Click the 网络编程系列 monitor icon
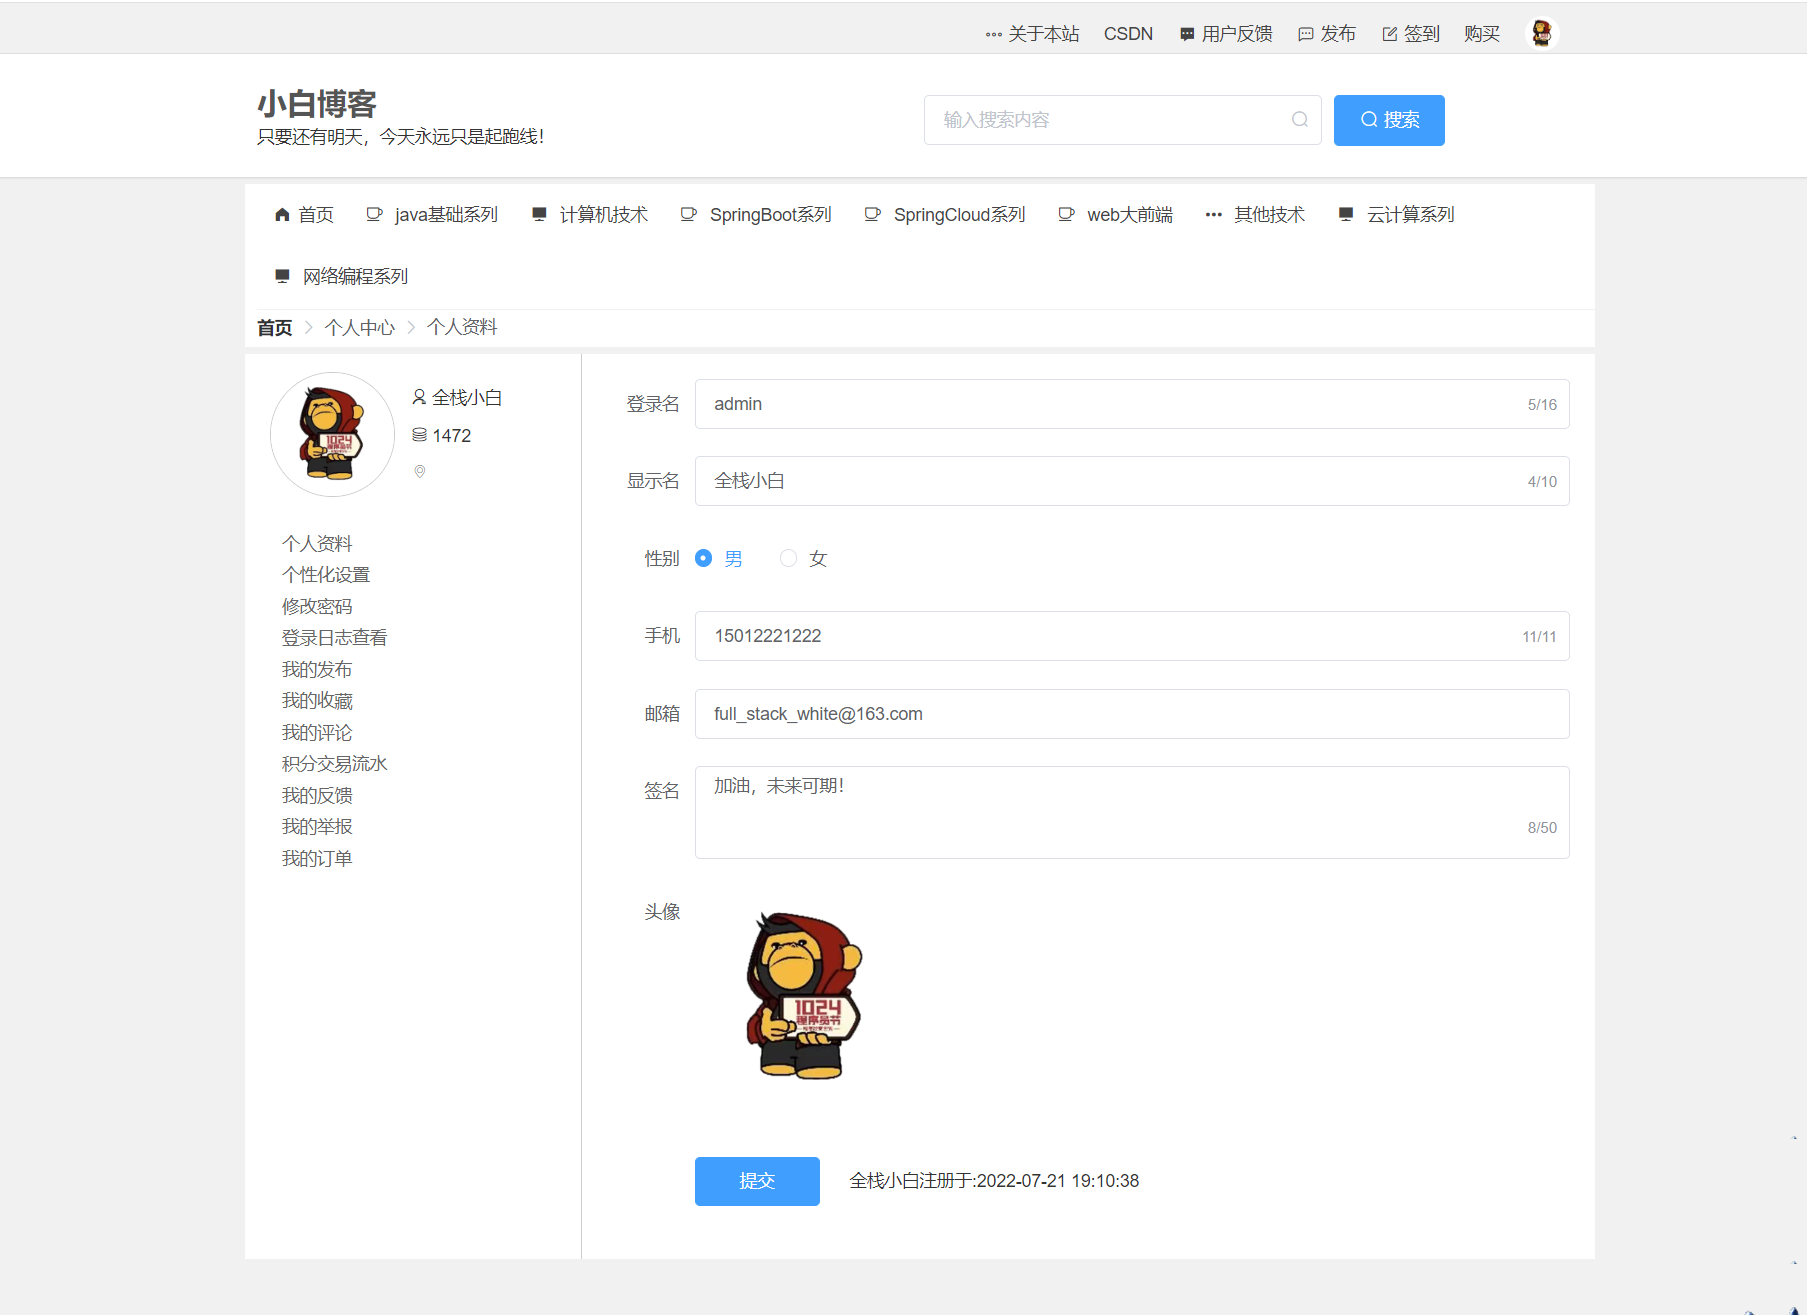1807x1315 pixels. pyautogui.click(x=282, y=276)
